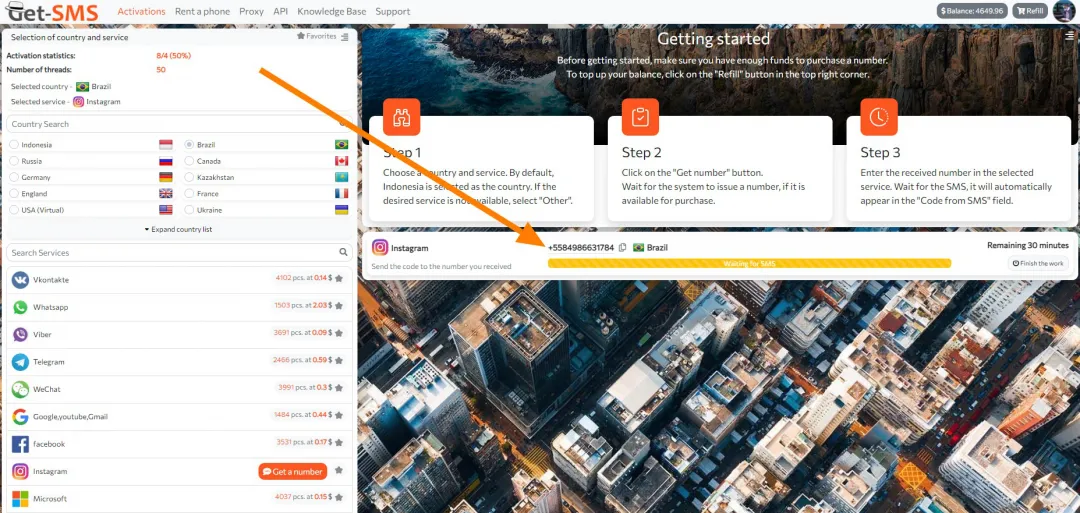This screenshot has width=1080, height=513.
Task: Add Vkontakte to favorites with star
Action: tap(339, 279)
